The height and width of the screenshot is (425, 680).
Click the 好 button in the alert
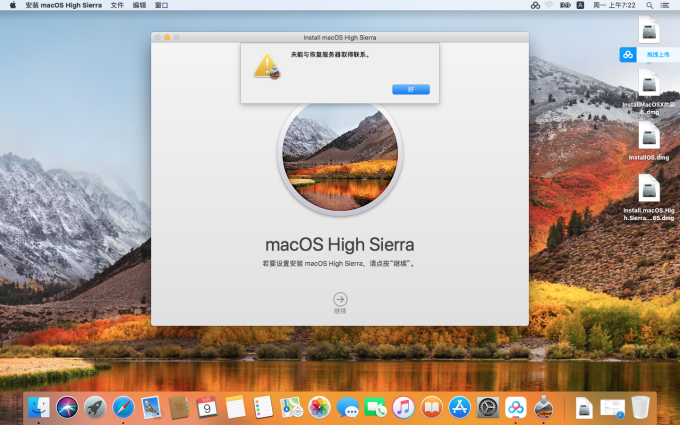pyautogui.click(x=411, y=89)
